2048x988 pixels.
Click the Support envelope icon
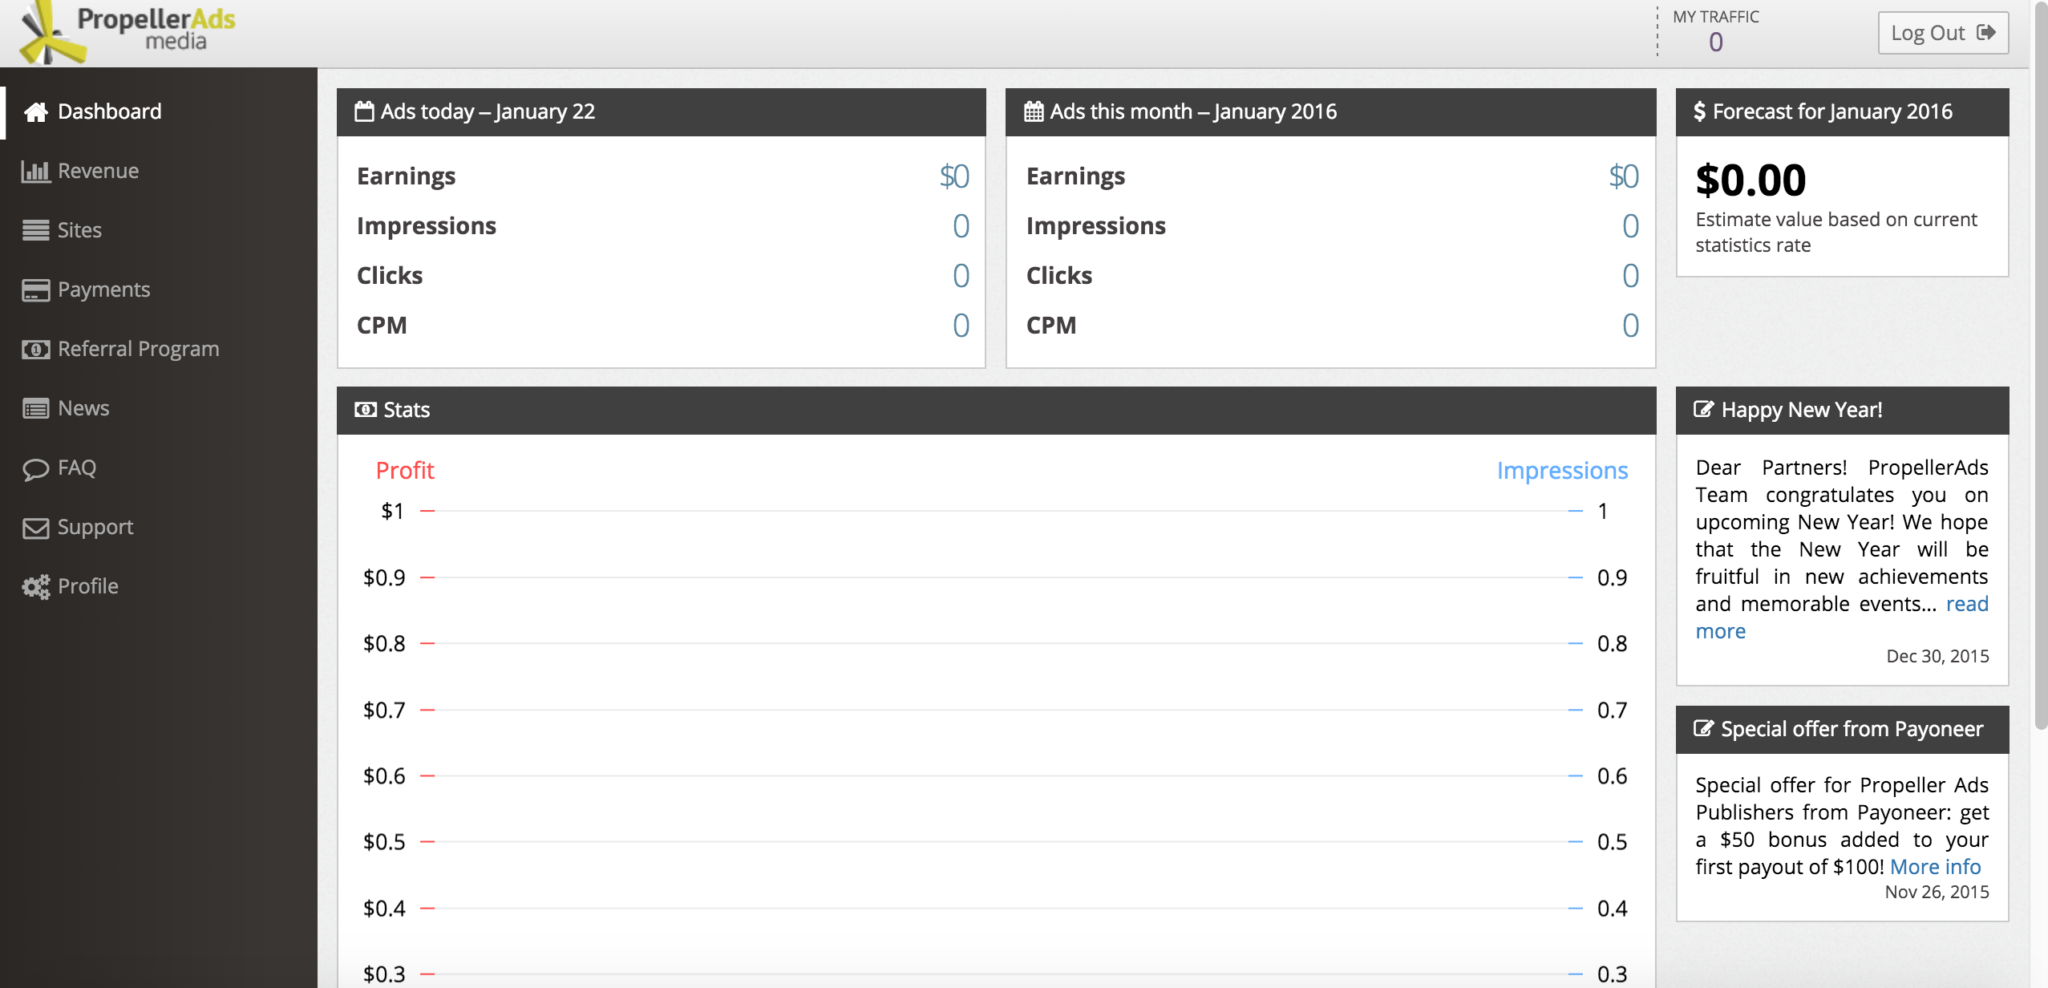36,527
